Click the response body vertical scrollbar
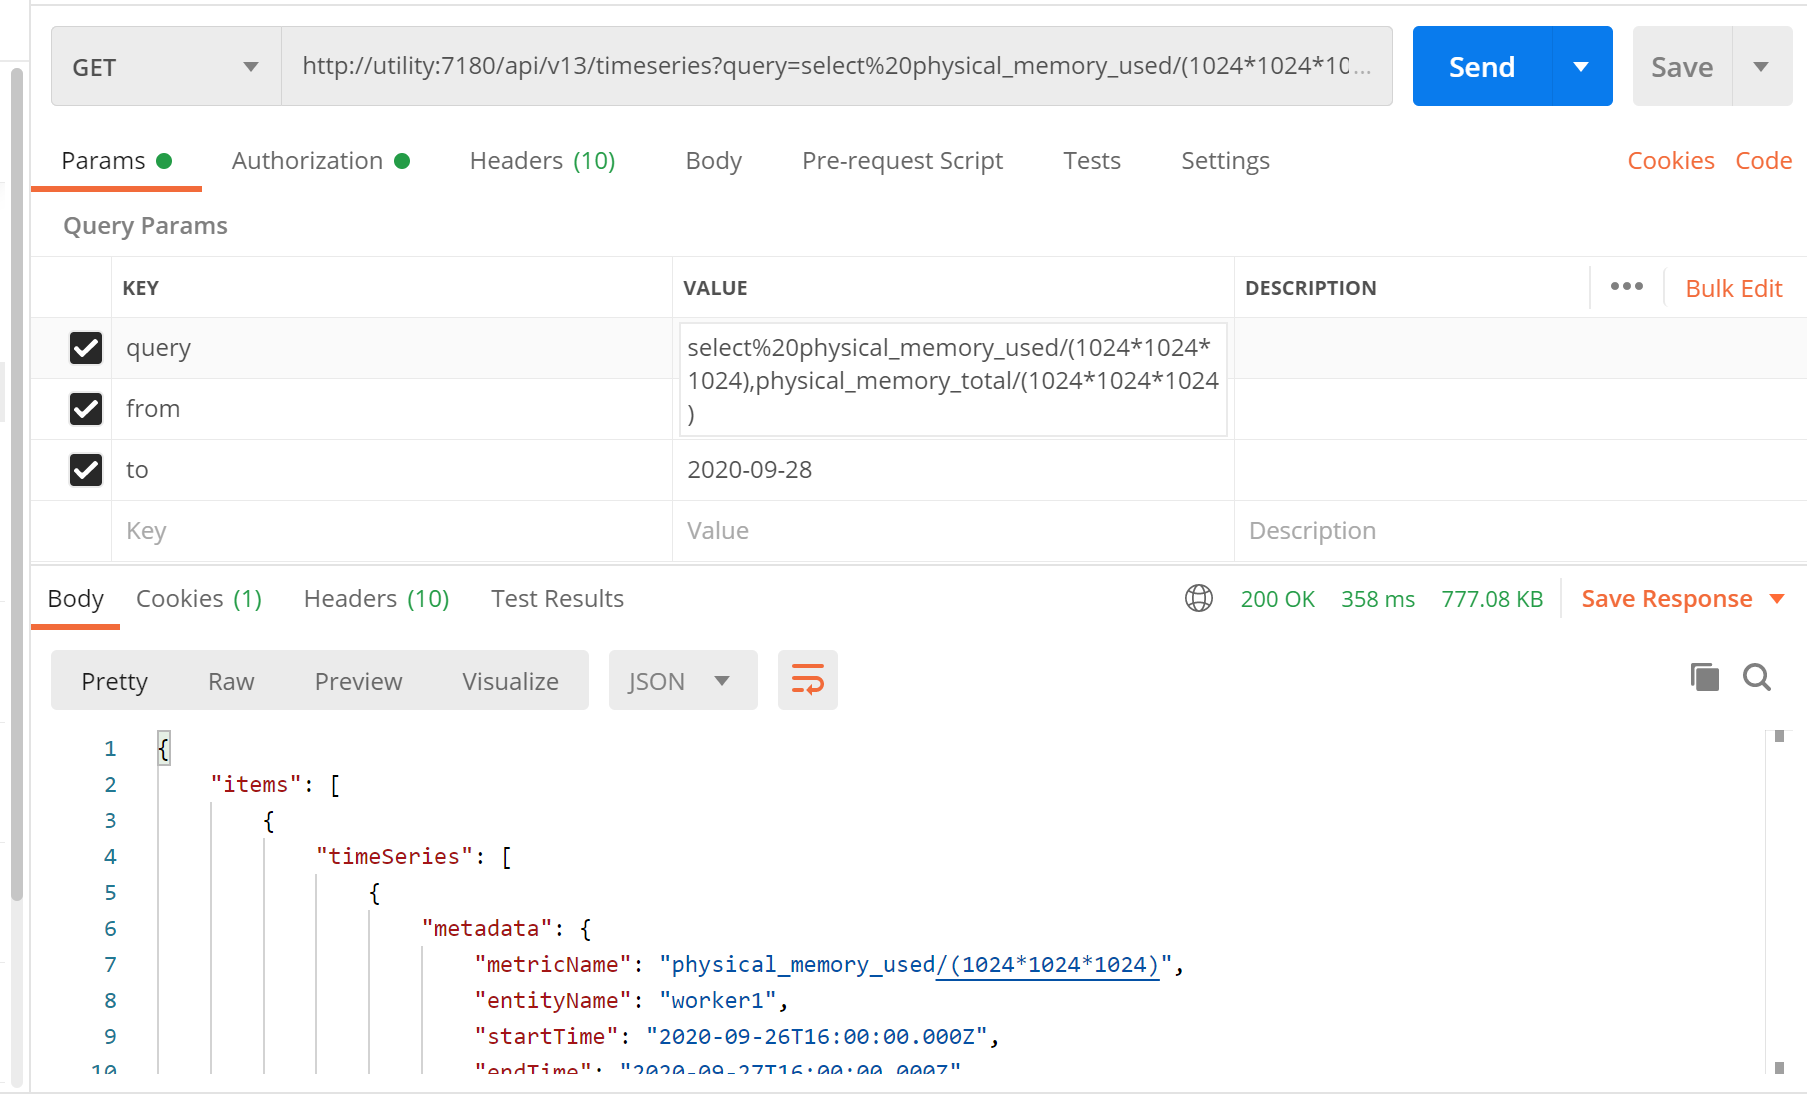 pyautogui.click(x=1778, y=902)
